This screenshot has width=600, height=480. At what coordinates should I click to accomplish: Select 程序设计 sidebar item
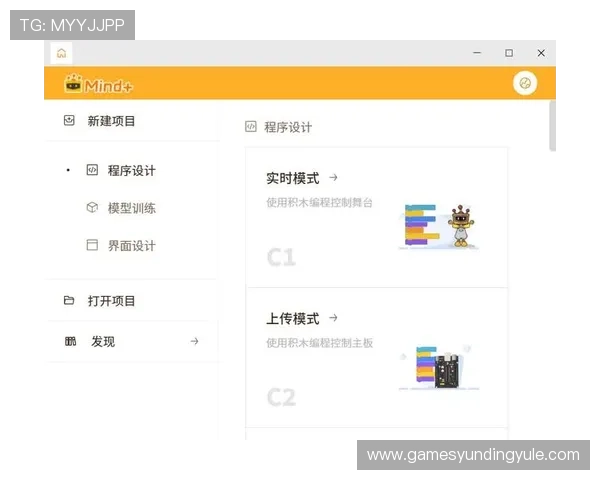132,170
